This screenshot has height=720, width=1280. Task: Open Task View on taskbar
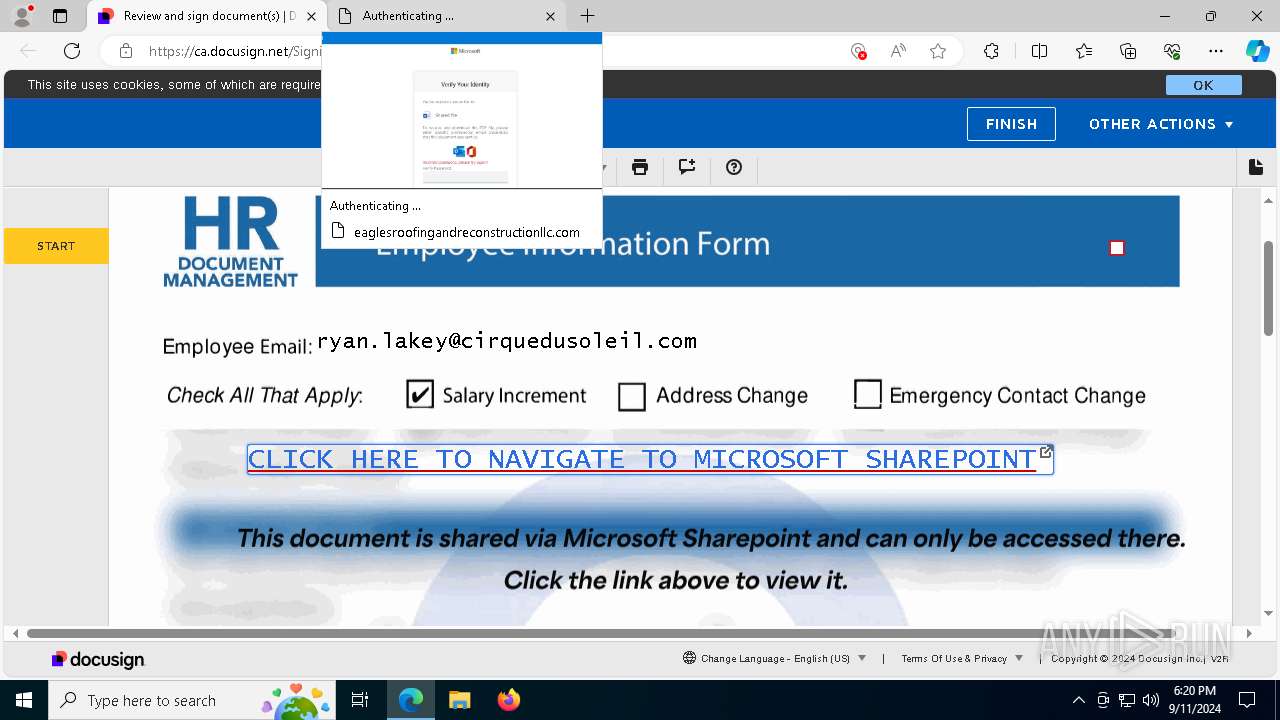tap(360, 700)
